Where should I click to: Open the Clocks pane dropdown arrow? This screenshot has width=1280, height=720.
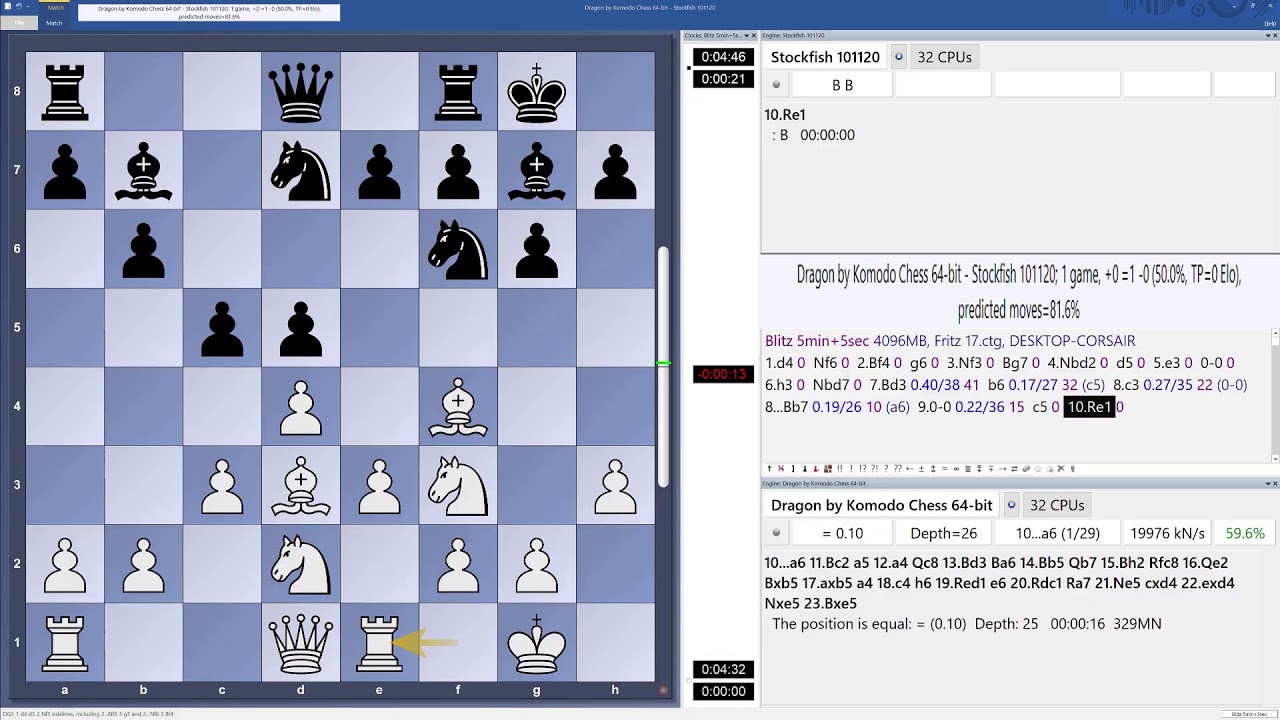tap(747, 36)
